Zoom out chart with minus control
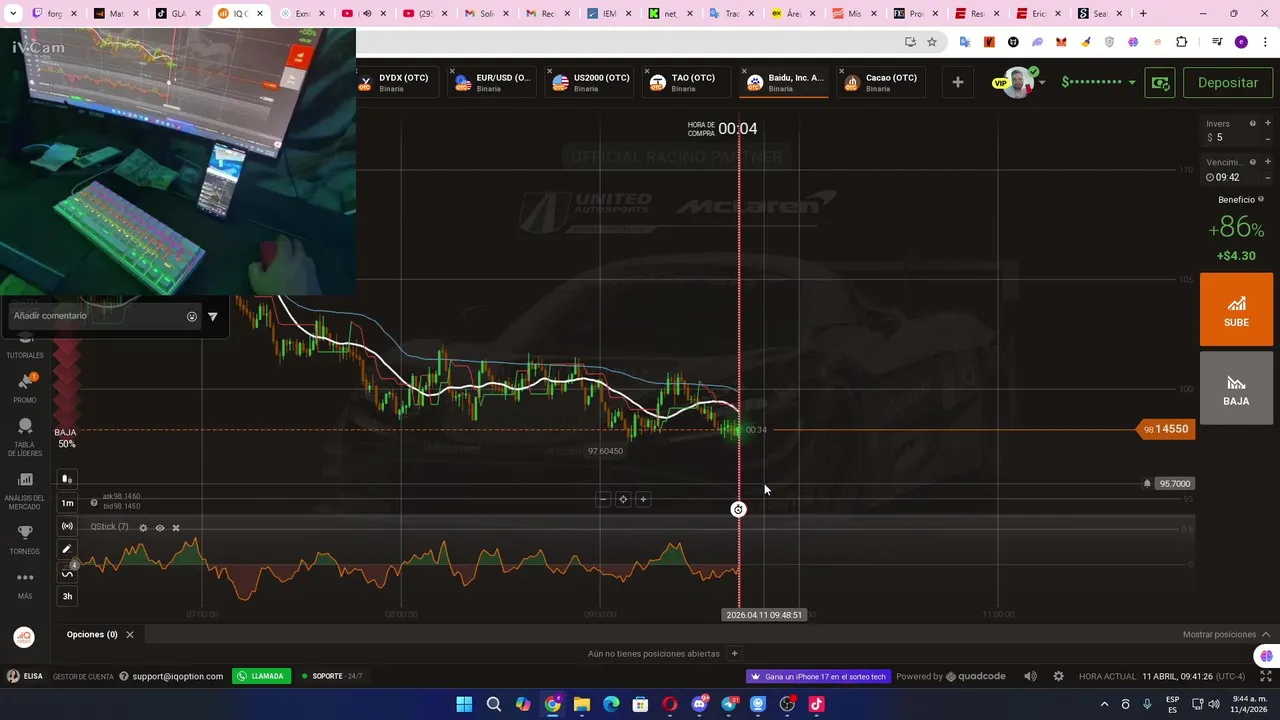The image size is (1280, 720). click(x=603, y=499)
